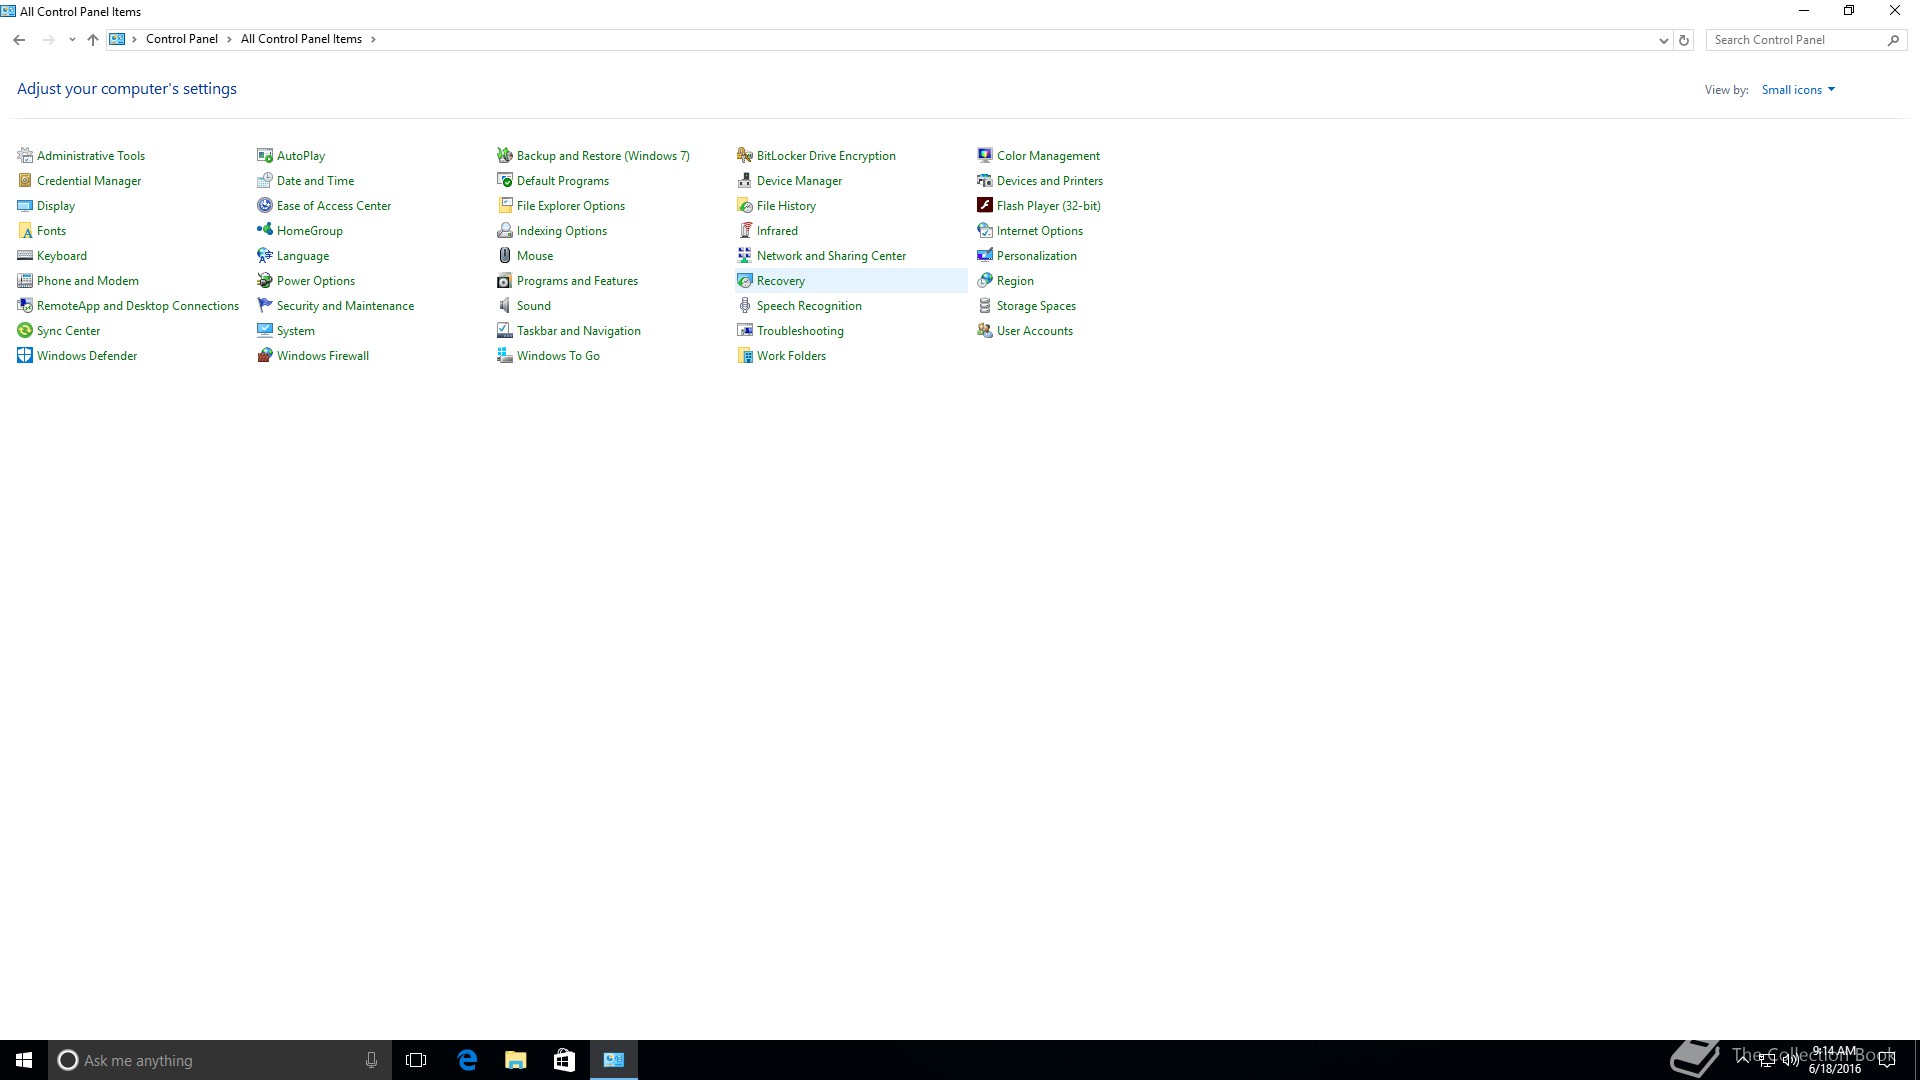Open the Default Programs link
The height and width of the screenshot is (1080, 1920).
click(x=563, y=181)
